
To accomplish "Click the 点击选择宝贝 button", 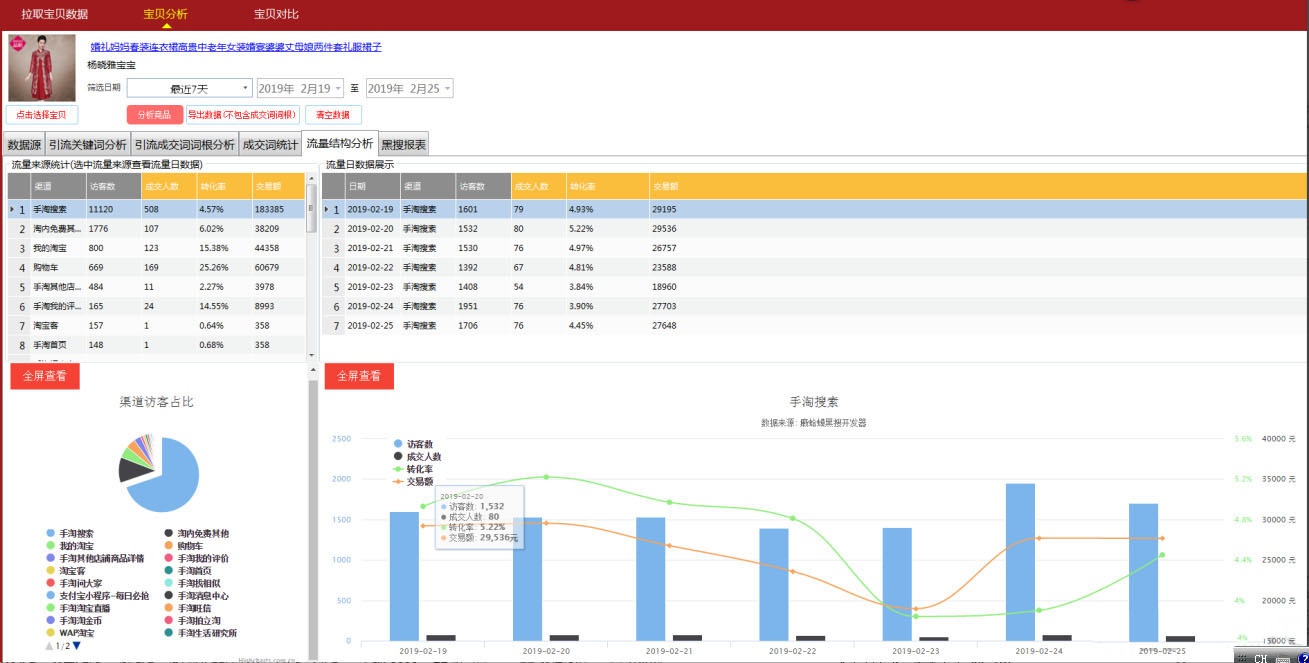I will (x=42, y=115).
